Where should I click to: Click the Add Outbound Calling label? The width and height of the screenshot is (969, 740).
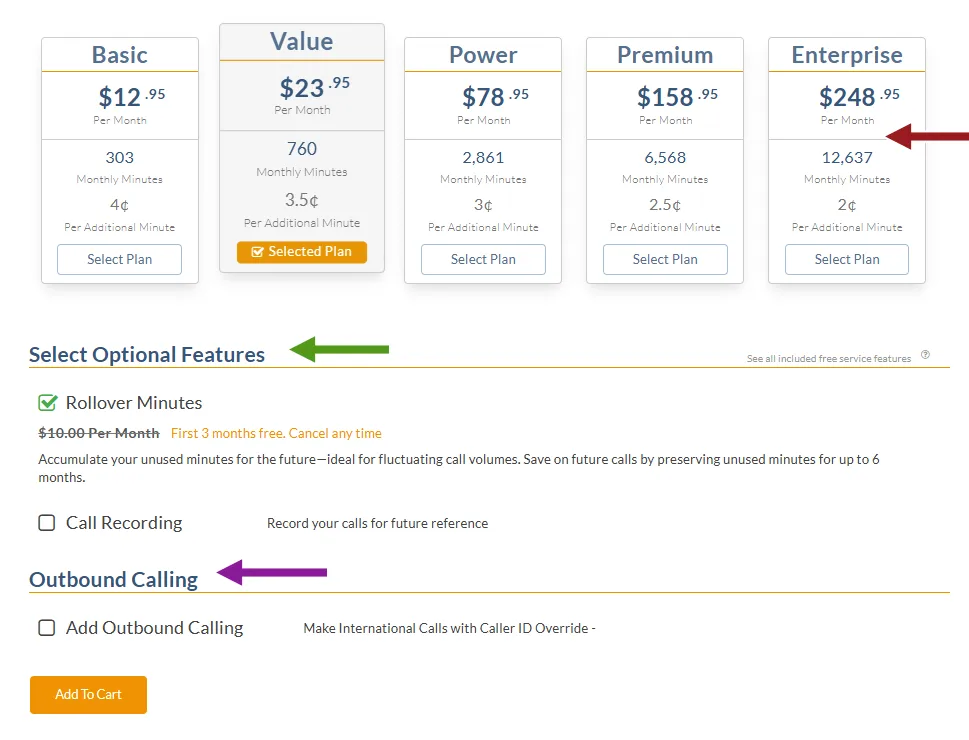click(154, 628)
